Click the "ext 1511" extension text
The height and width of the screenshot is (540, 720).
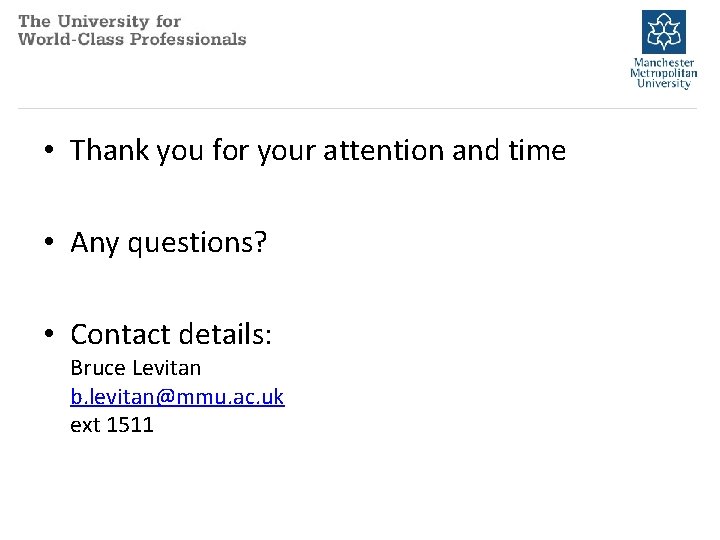tap(112, 424)
